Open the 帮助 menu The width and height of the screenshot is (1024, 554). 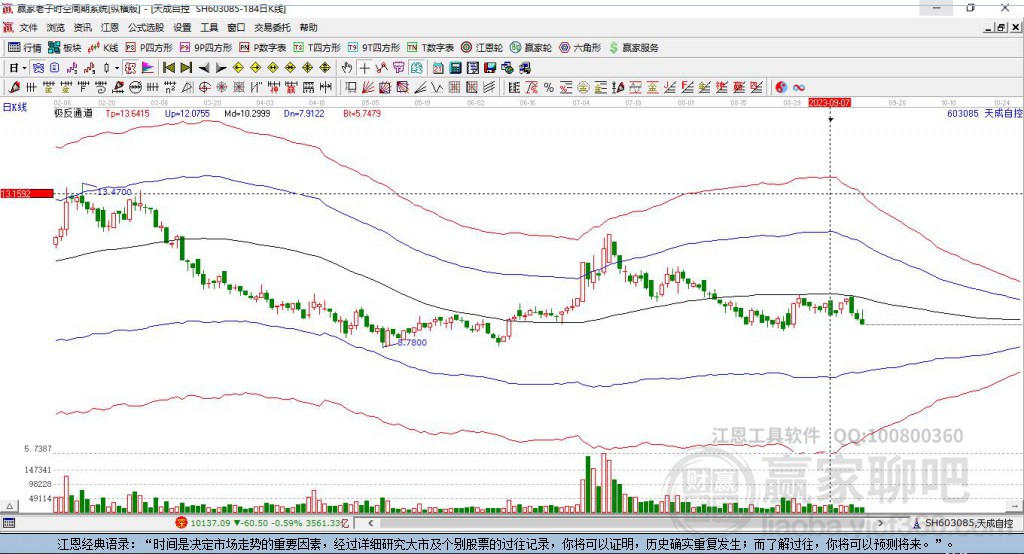click(308, 27)
